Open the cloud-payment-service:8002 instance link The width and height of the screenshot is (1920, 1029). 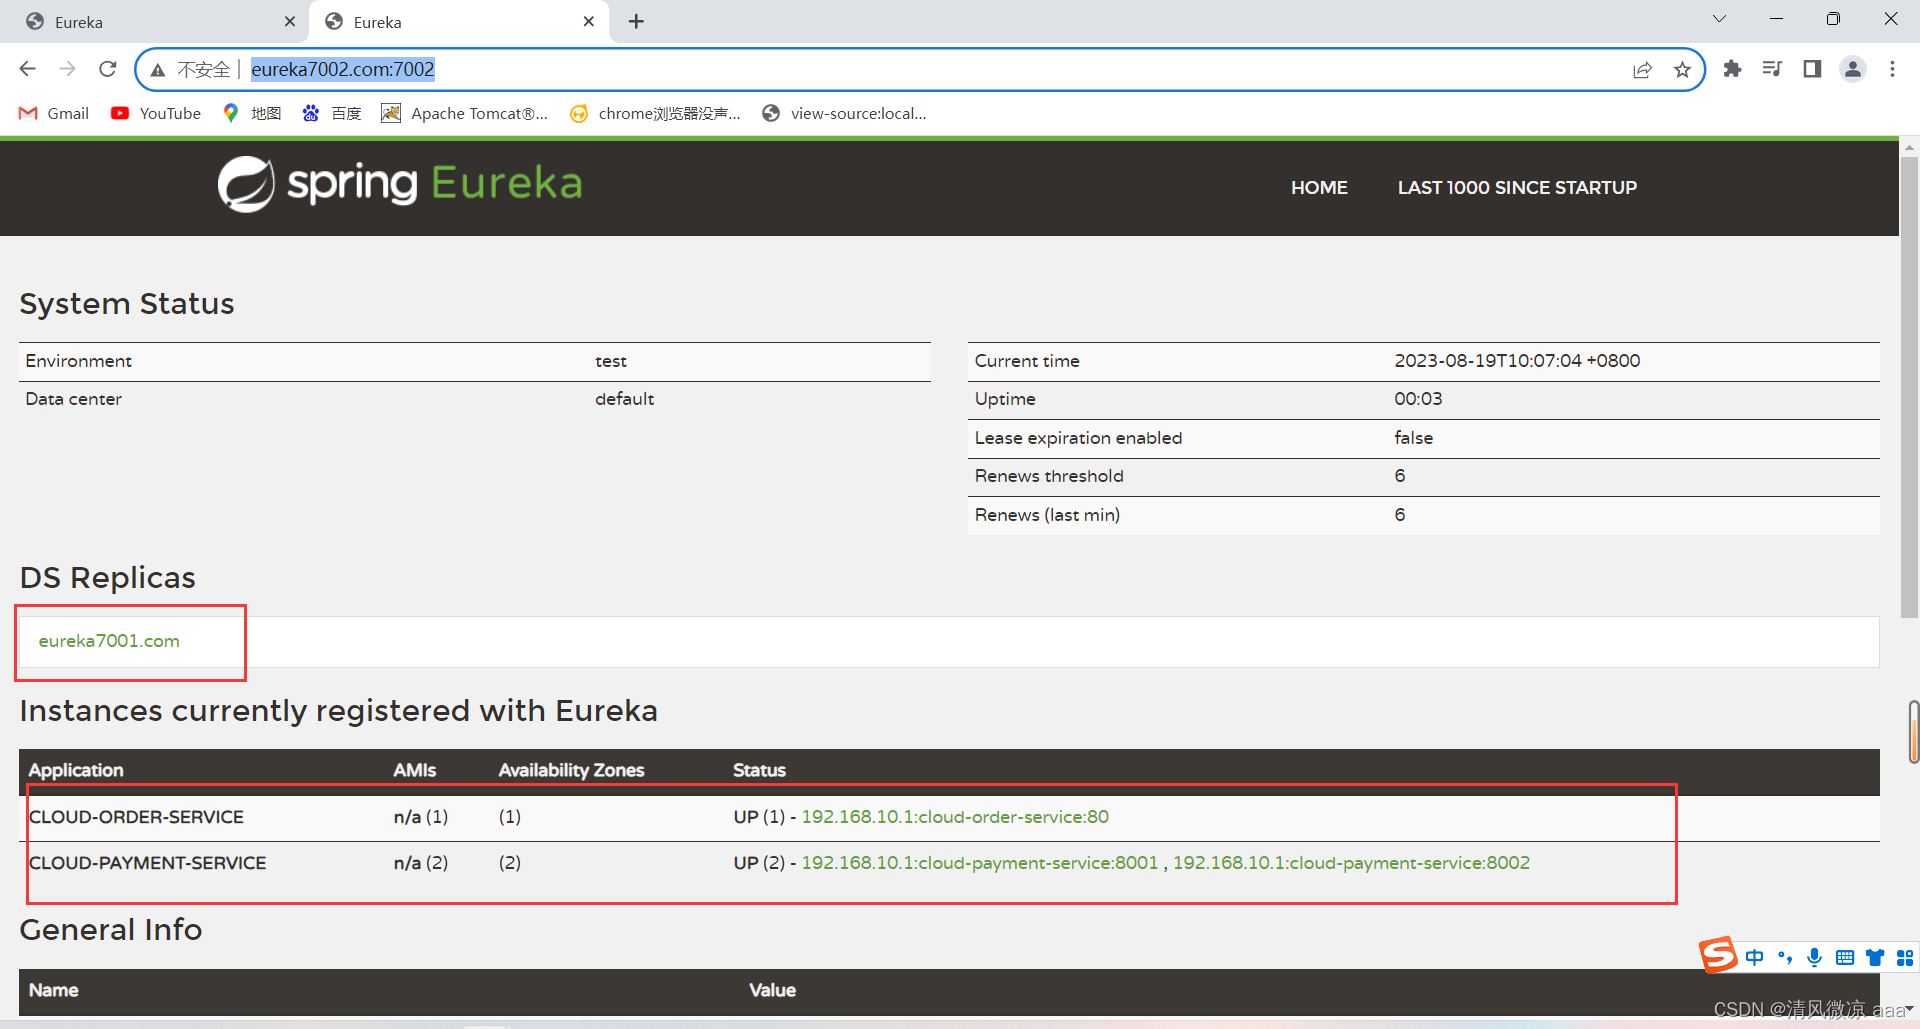coord(1351,863)
